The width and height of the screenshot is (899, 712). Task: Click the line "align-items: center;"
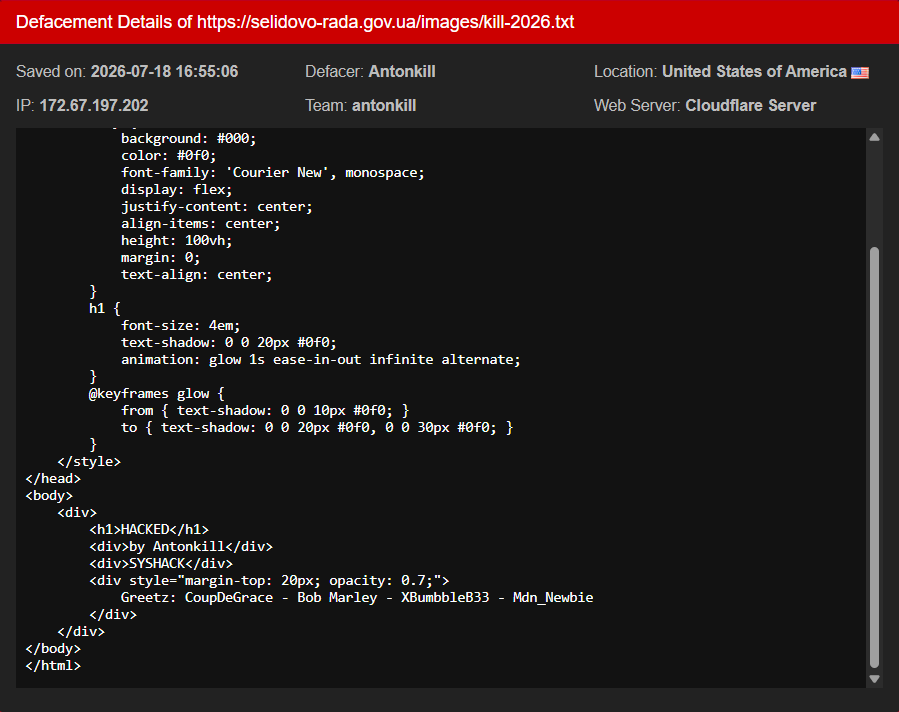[x=201, y=224]
